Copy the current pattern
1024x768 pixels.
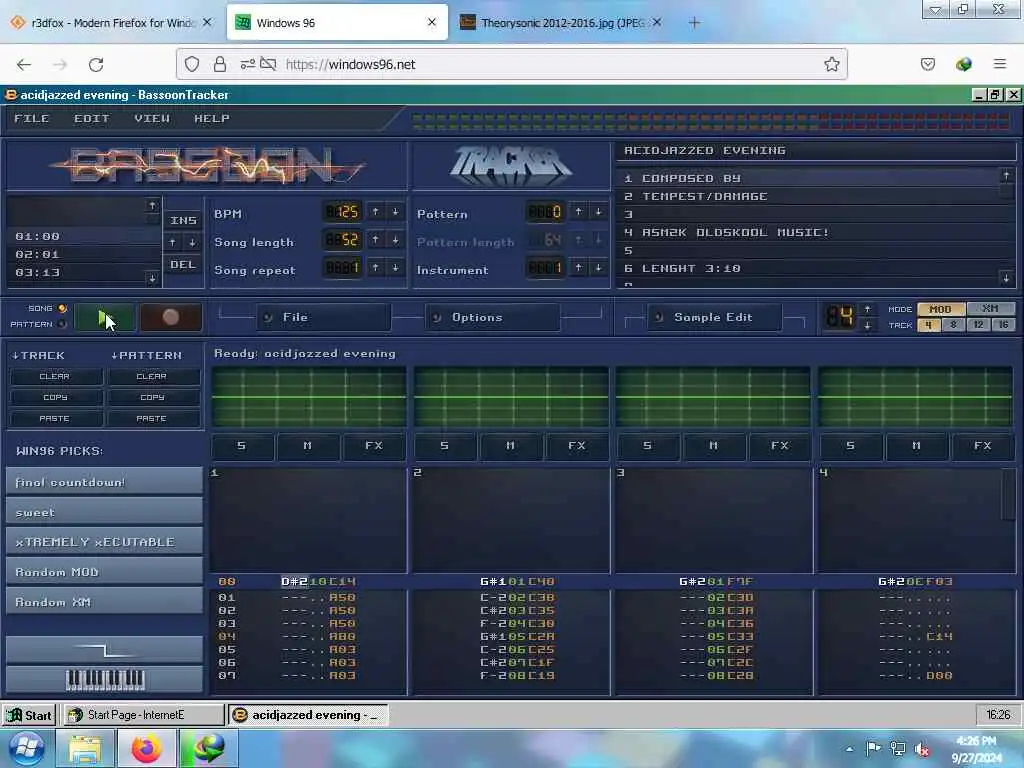(x=152, y=398)
